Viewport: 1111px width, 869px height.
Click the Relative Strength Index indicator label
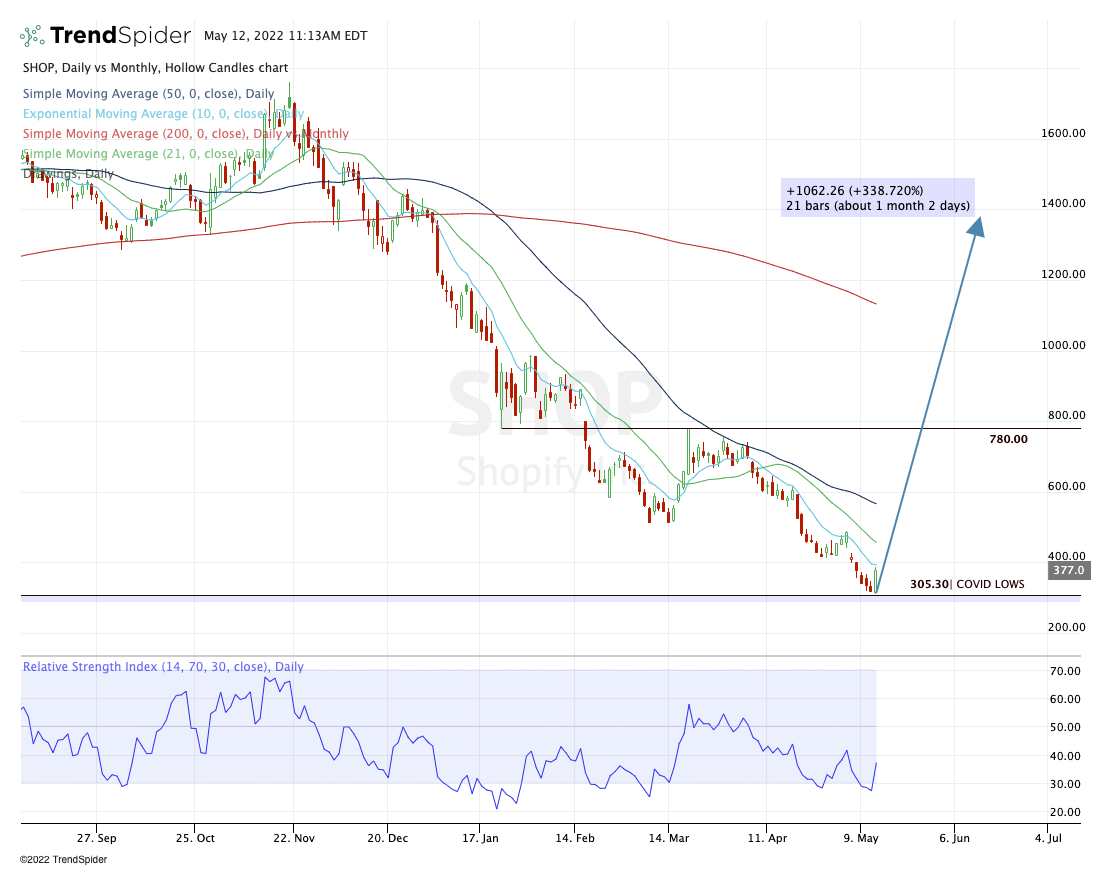pyautogui.click(x=163, y=667)
